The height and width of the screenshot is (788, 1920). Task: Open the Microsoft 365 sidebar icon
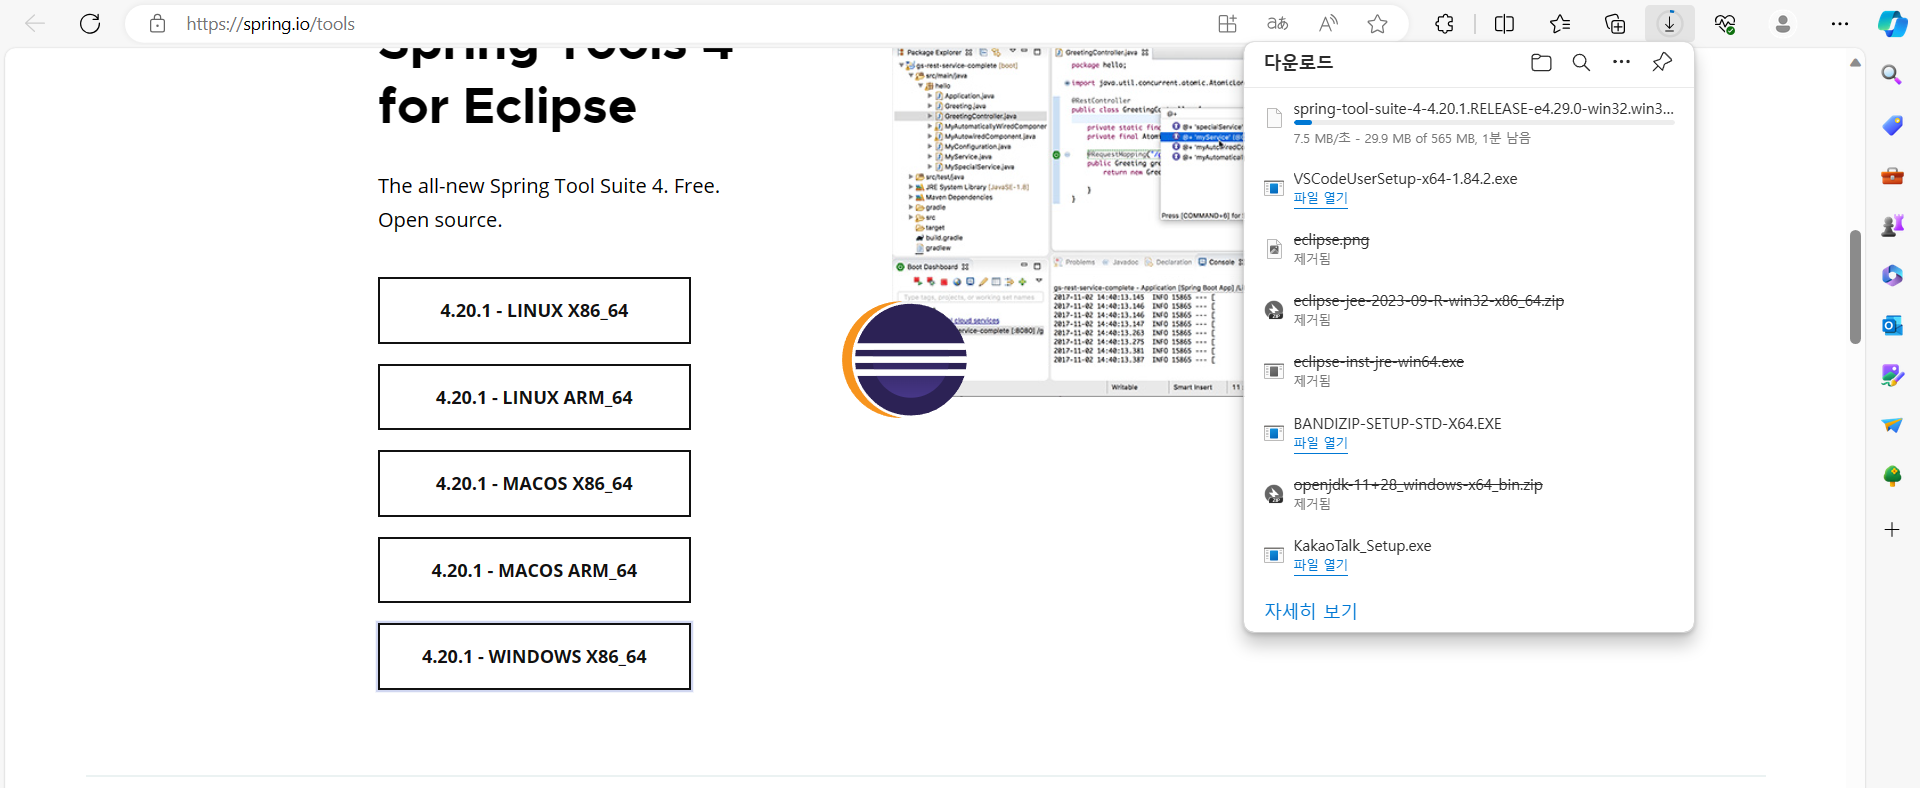pos(1892,275)
